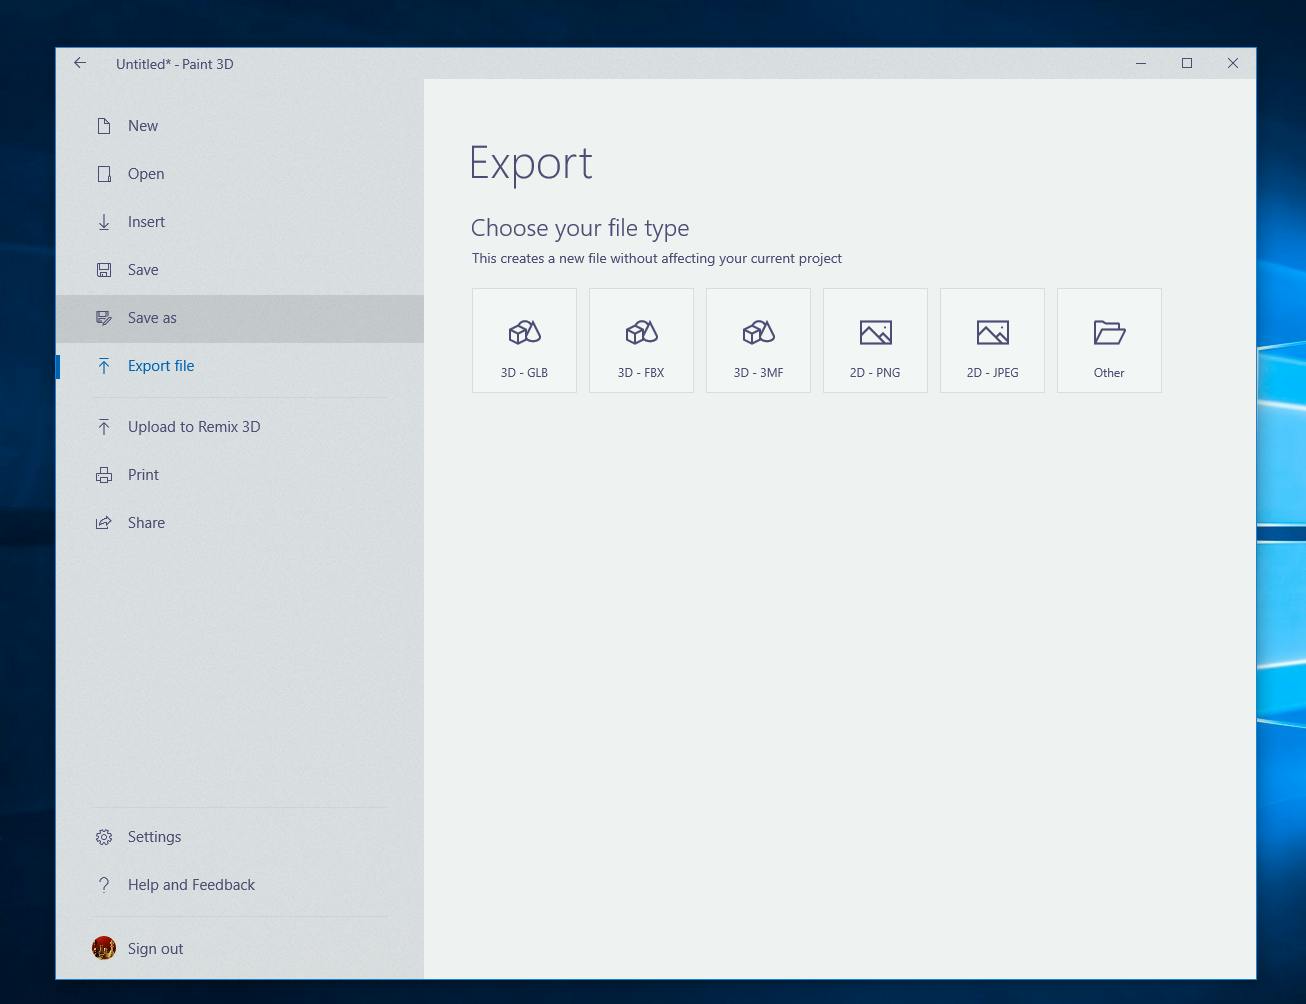Open the Other file type folder tile
Viewport: 1306px width, 1004px height.
pos(1109,341)
